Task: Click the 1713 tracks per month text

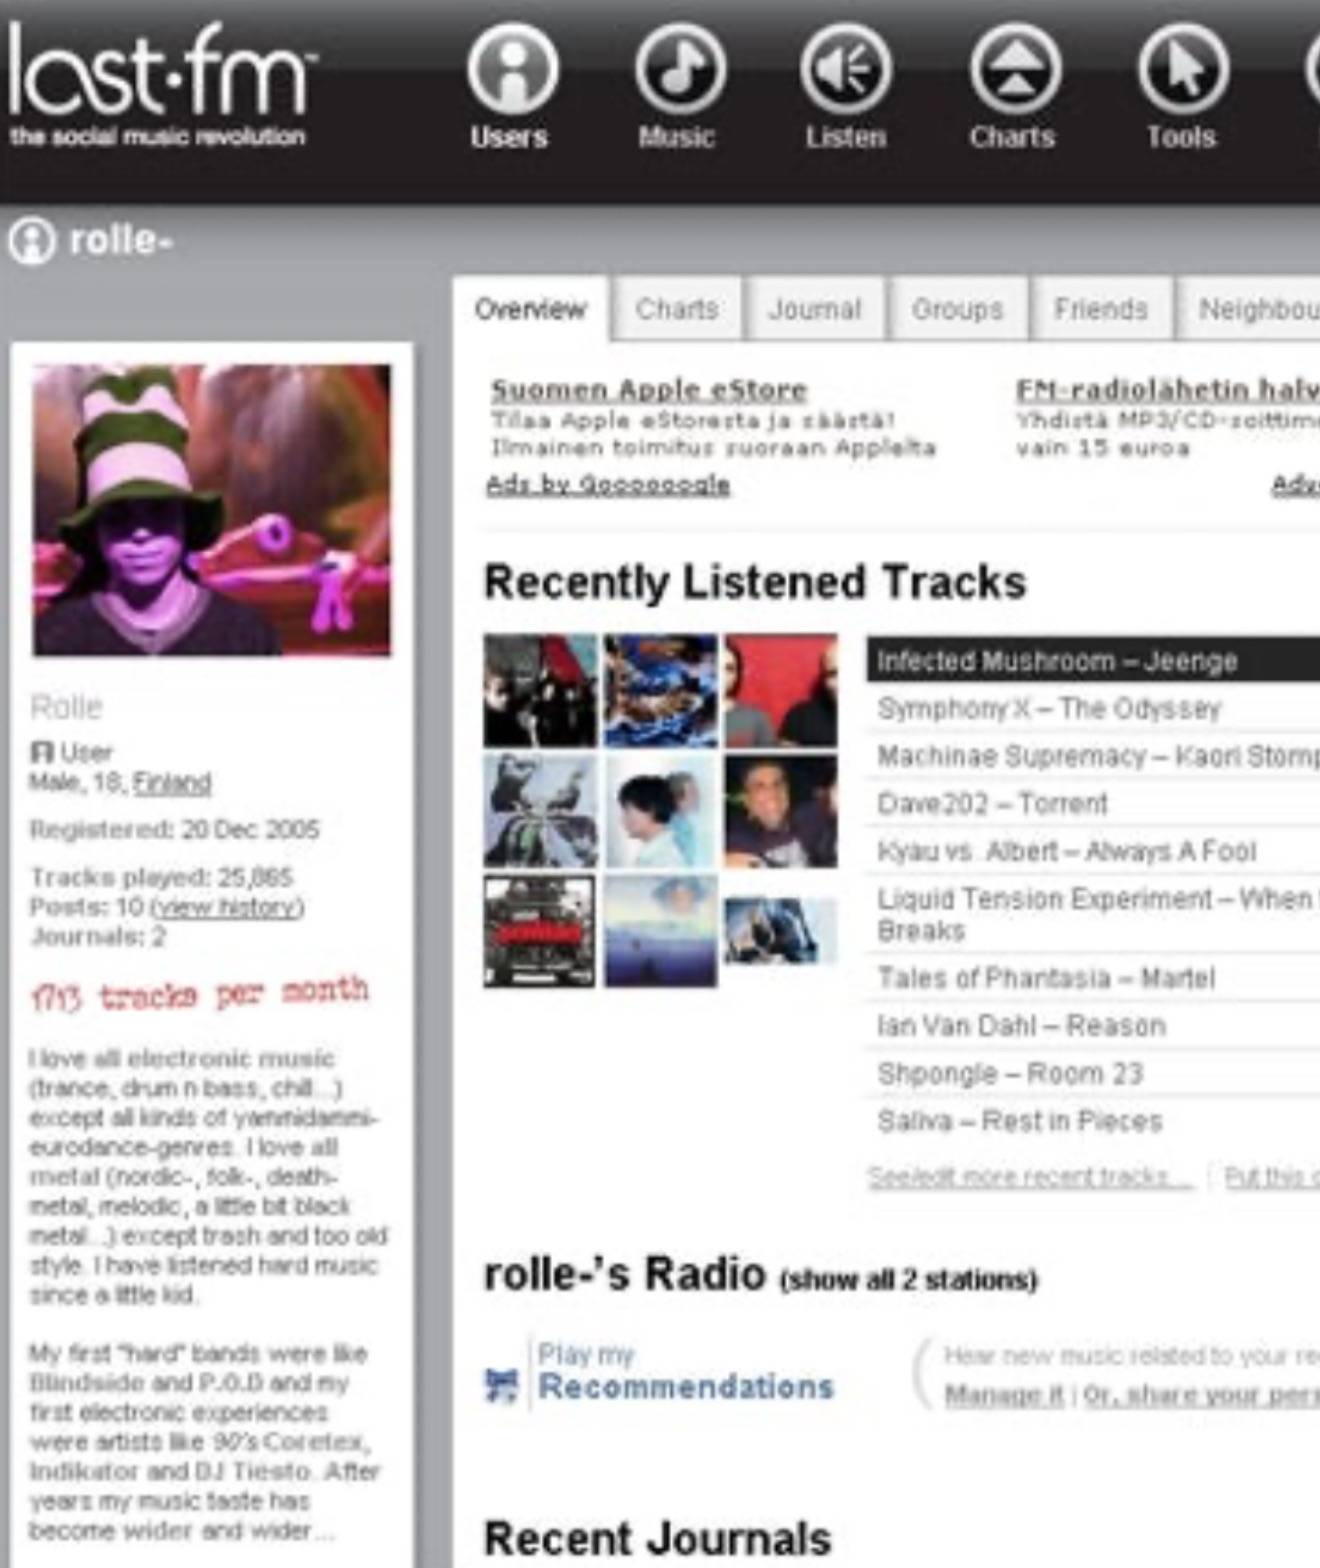Action: tap(200, 993)
